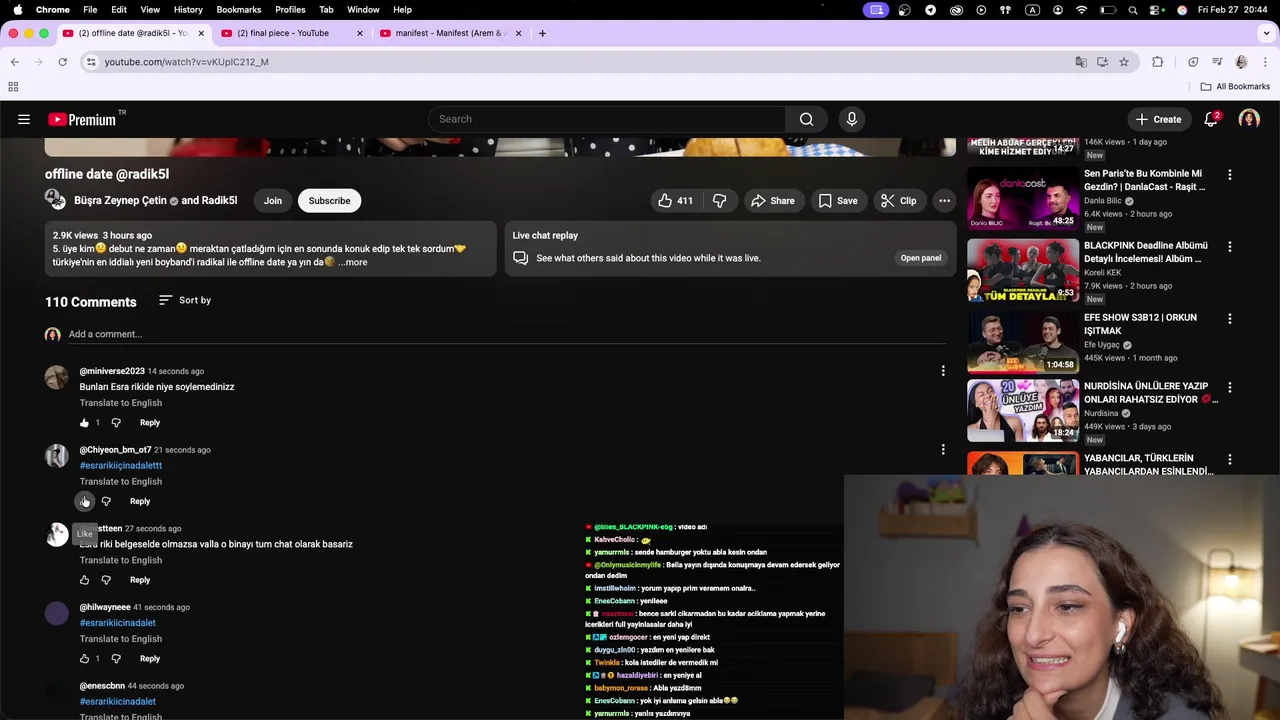Dislike the video

719,201
